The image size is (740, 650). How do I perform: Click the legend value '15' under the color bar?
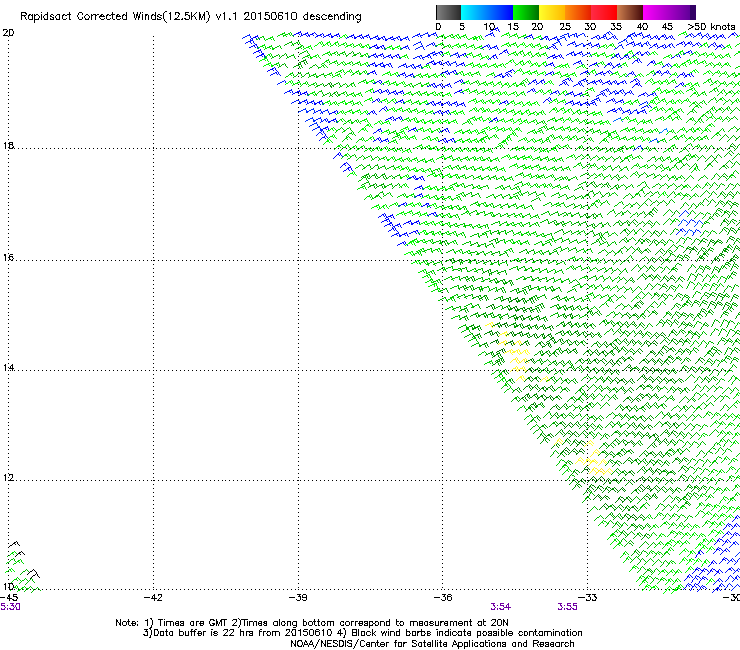pos(513,27)
